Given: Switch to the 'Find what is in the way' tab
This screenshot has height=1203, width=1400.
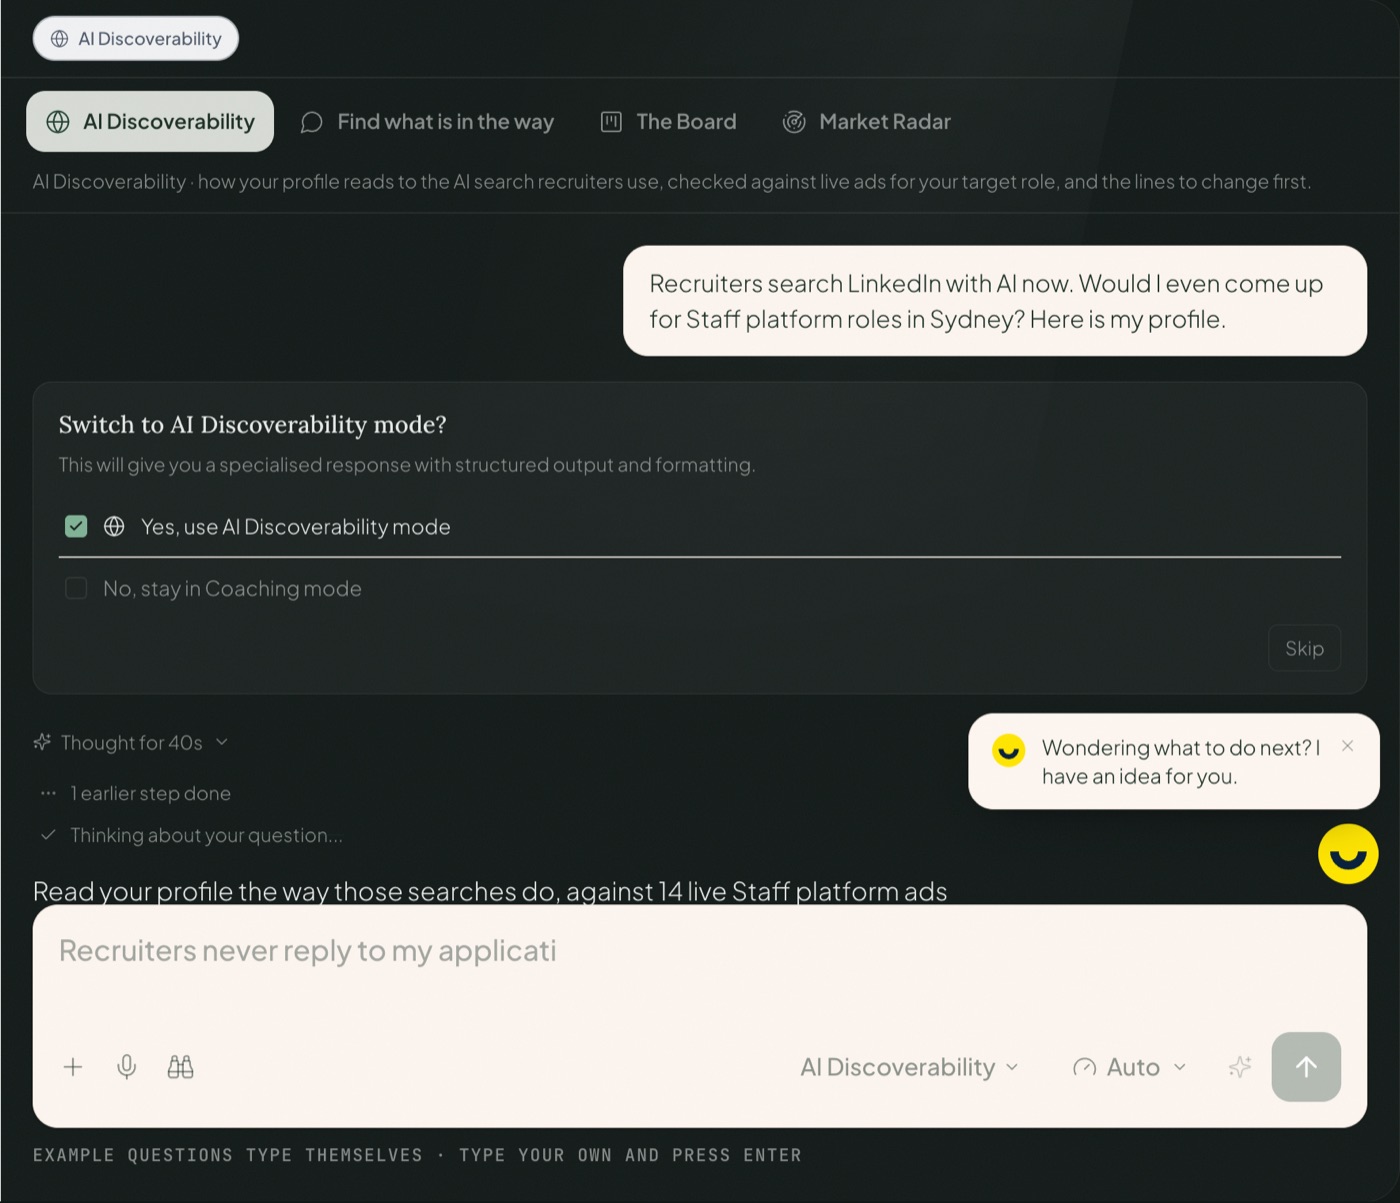Looking at the screenshot, I should [427, 122].
